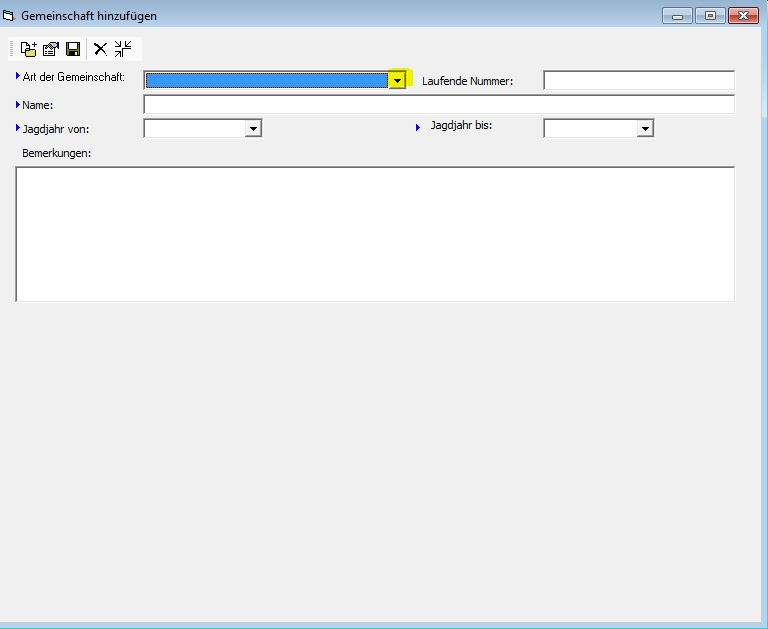768x629 pixels.
Task: Open the Art der Gemeinschaft dropdown arrow
Action: (397, 80)
